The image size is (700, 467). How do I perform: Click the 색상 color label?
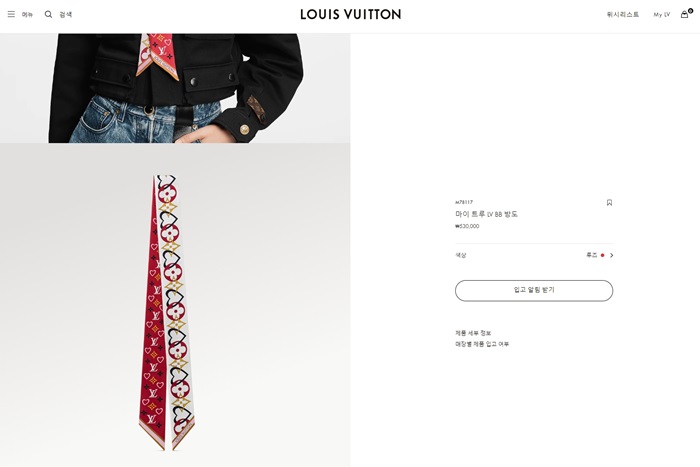[460, 255]
